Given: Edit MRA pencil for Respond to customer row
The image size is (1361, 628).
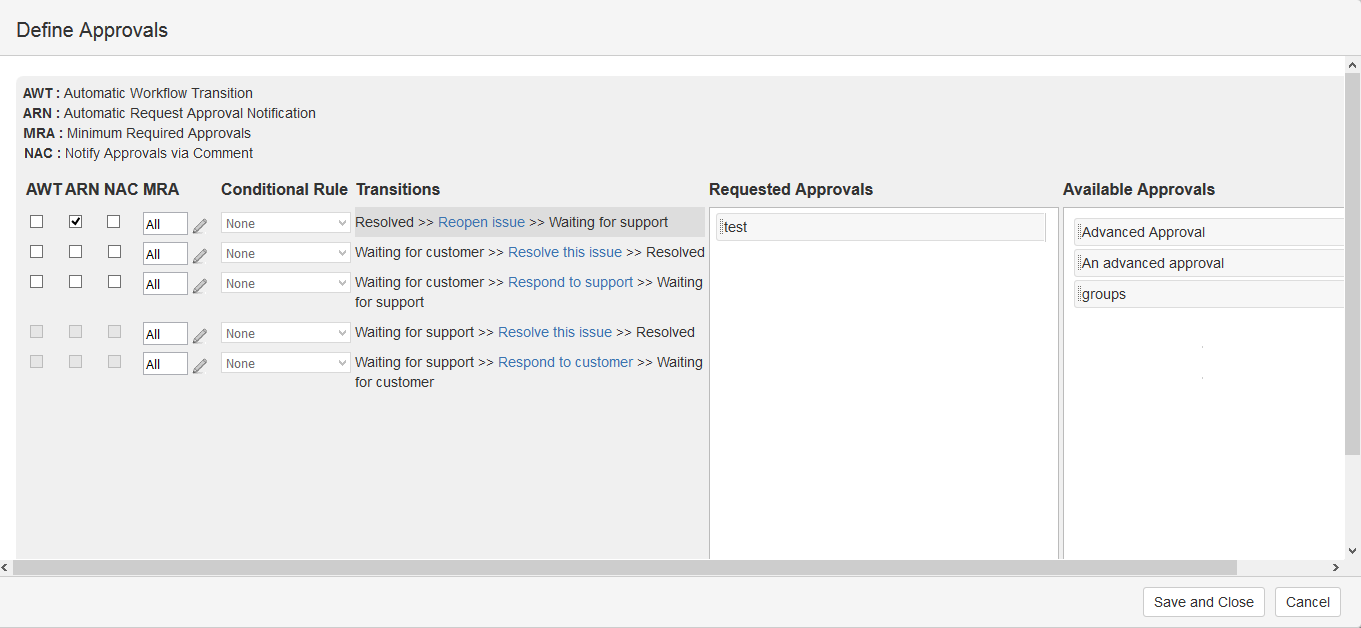Looking at the screenshot, I should (x=200, y=365).
